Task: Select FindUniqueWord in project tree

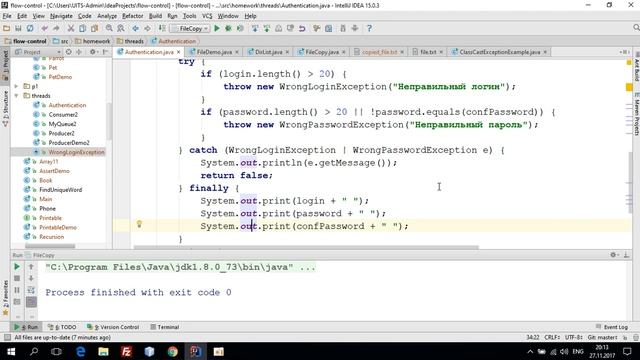Action: [60, 189]
